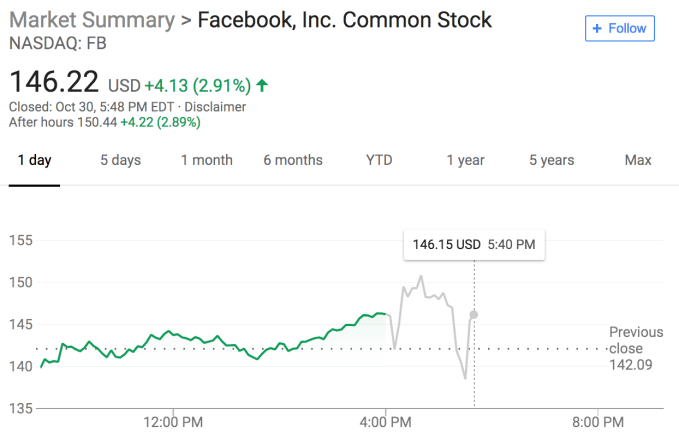Viewport: 679px width, 438px height.
Task: View the 5 years chart tab
Action: click(551, 160)
